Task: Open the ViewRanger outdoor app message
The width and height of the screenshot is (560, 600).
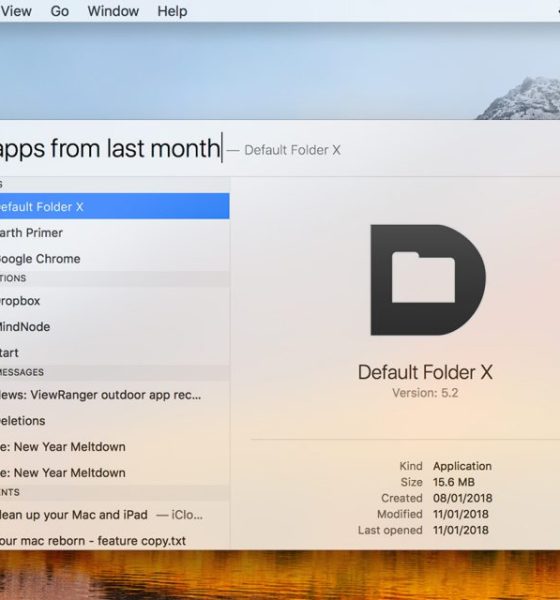Action: pos(114,395)
